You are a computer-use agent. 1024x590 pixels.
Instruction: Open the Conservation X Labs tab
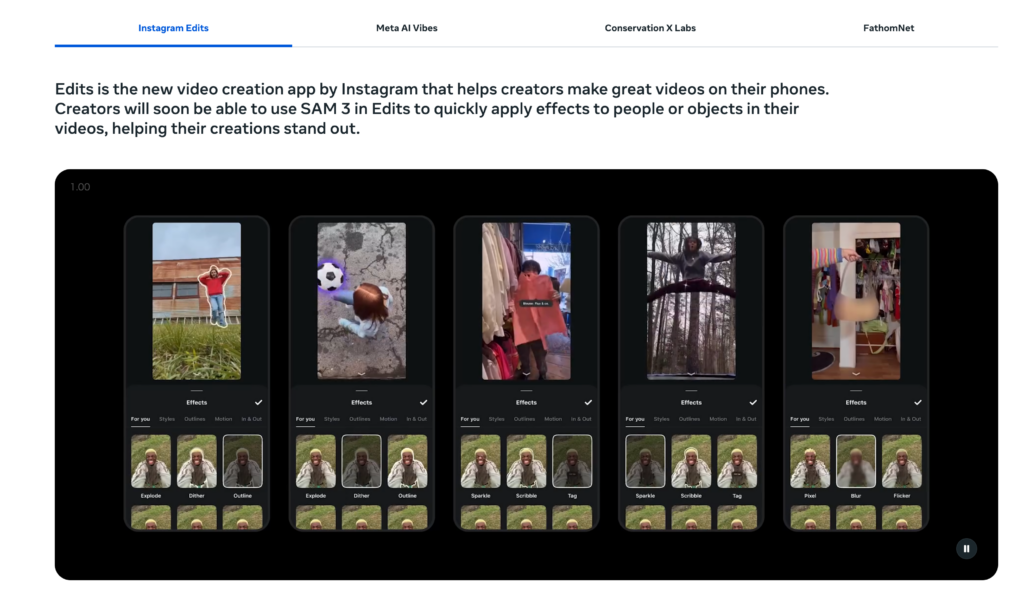pos(650,28)
